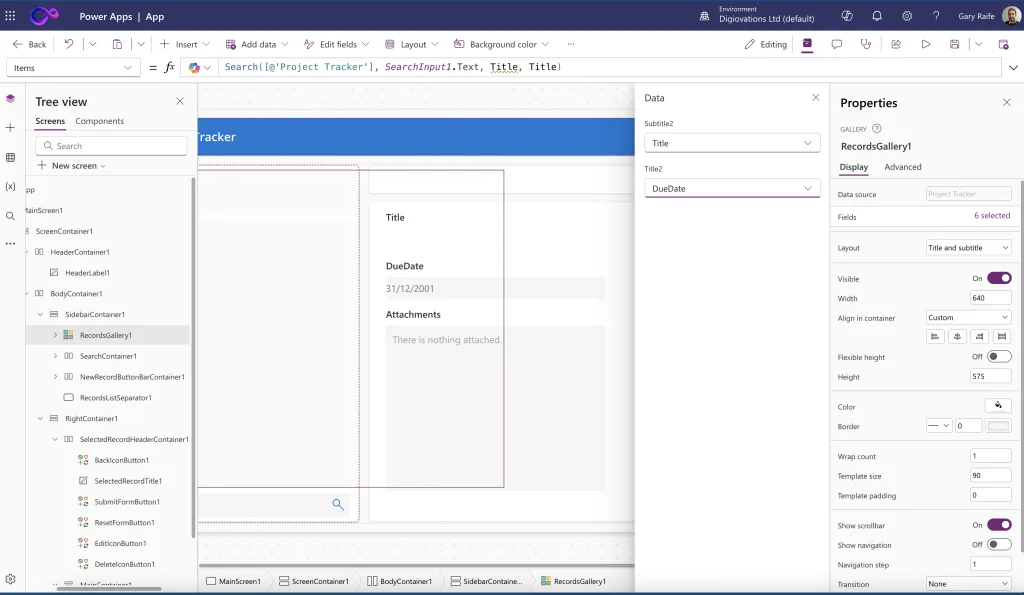
Task: Open the Variables panel in left rail
Action: coord(10,186)
